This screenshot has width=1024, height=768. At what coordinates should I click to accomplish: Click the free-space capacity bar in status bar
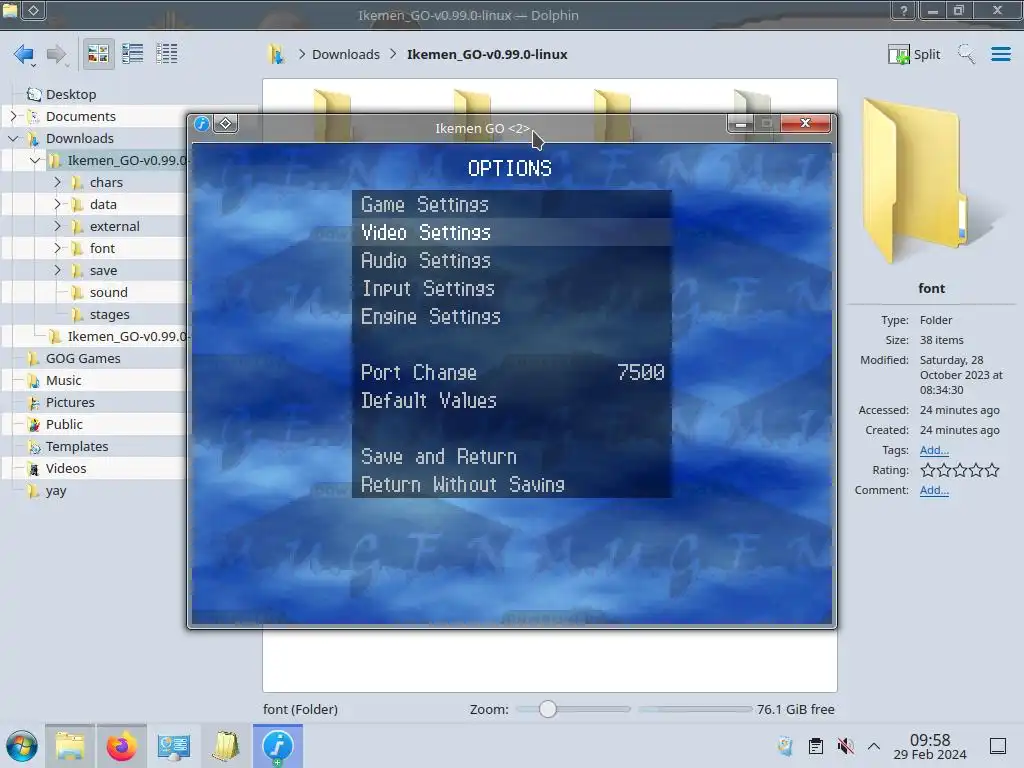(x=696, y=709)
